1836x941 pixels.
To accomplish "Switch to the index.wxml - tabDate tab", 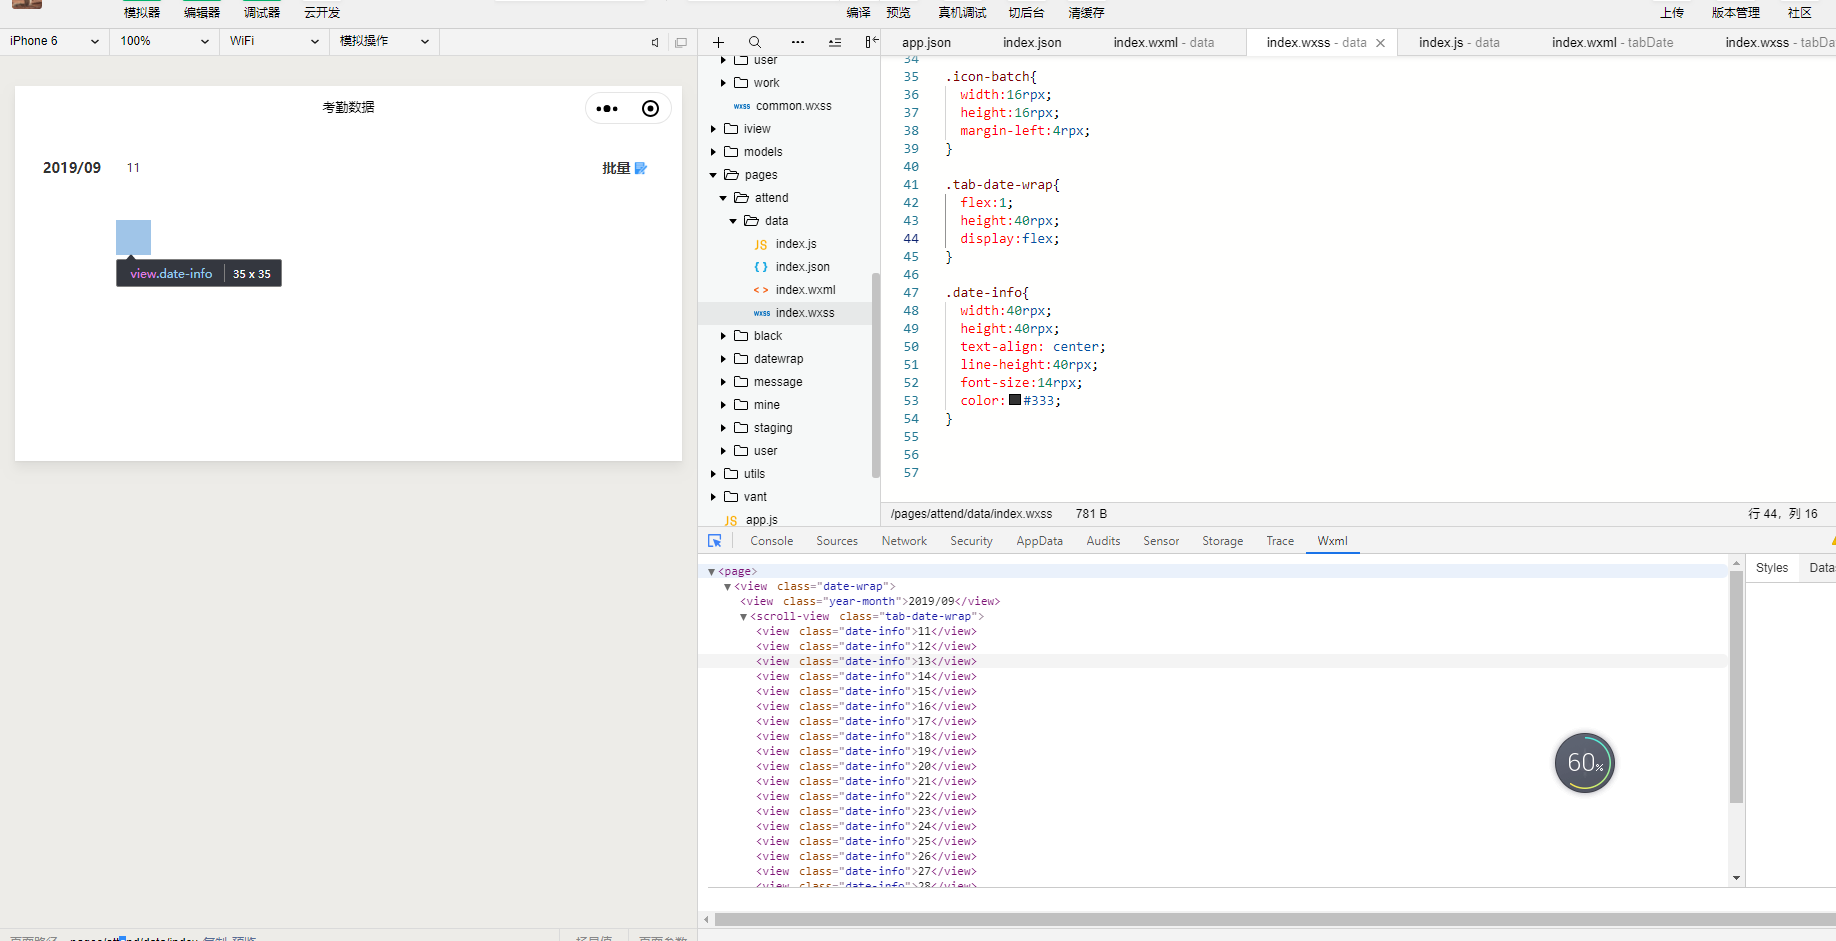I will point(1612,42).
